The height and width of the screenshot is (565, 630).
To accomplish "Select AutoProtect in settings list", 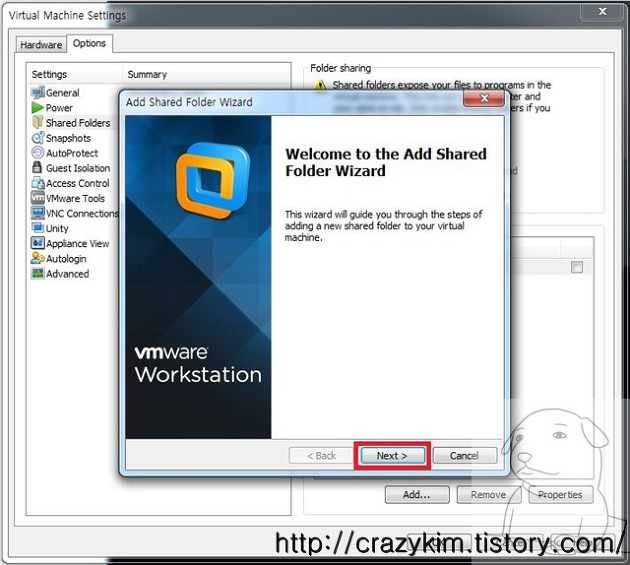I will pyautogui.click(x=72, y=153).
